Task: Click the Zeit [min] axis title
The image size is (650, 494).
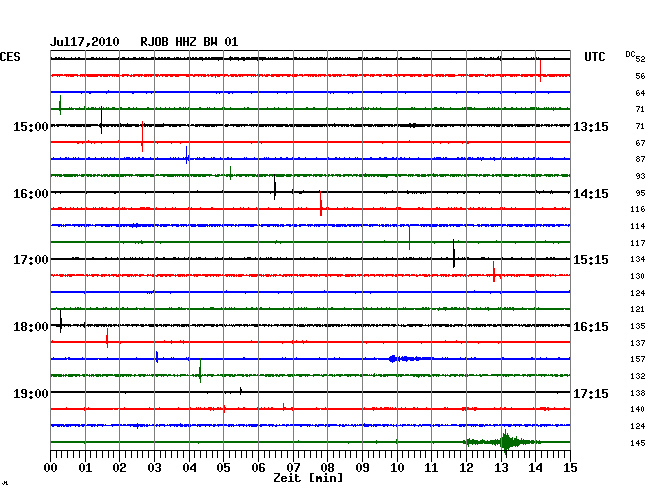Action: [308, 478]
